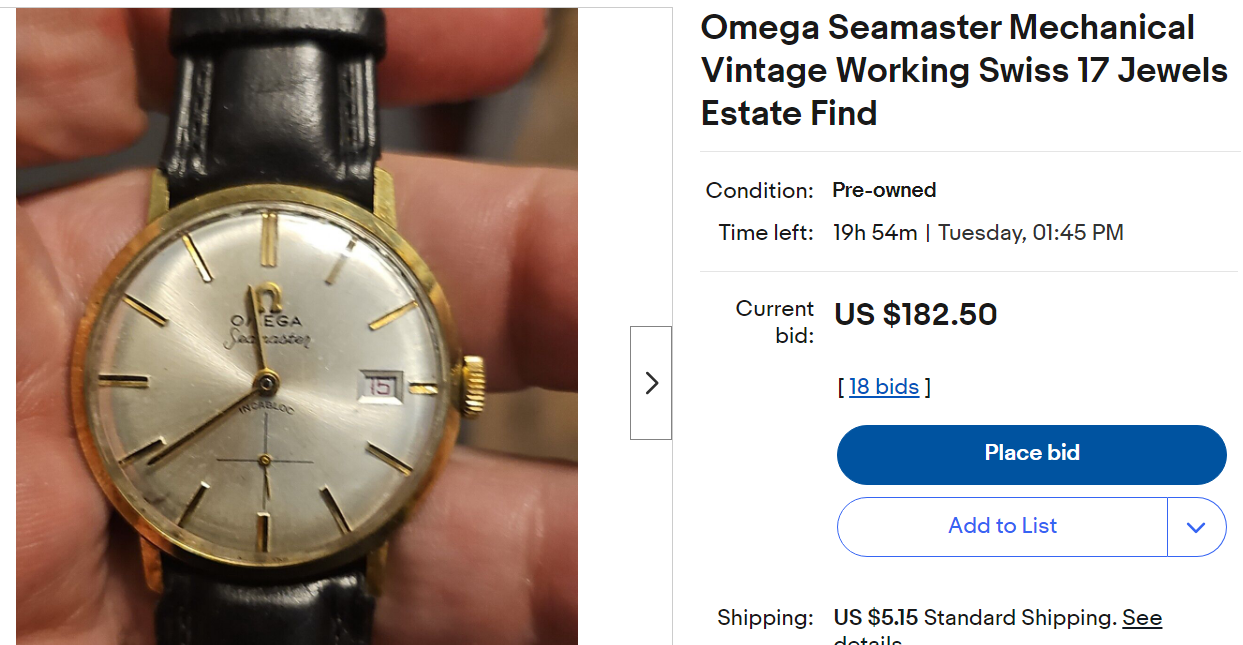Click the US $182.50 current bid price
The height and width of the screenshot is (645, 1243).
click(x=916, y=315)
